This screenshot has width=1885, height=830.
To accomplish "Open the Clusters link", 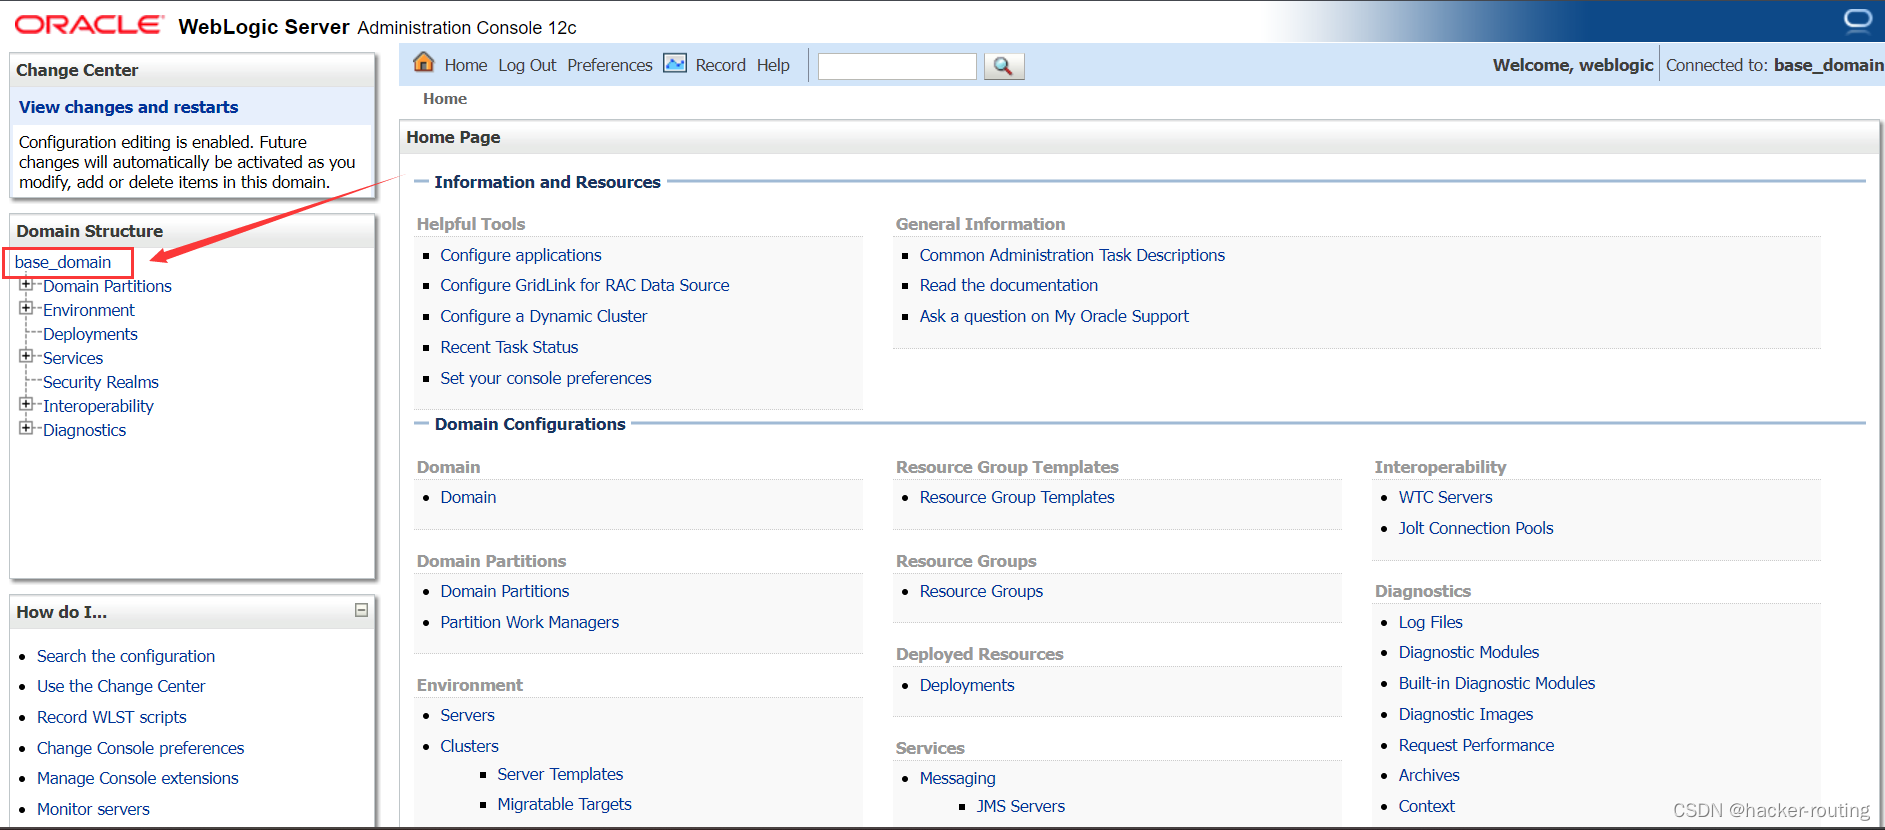I will 469,746.
